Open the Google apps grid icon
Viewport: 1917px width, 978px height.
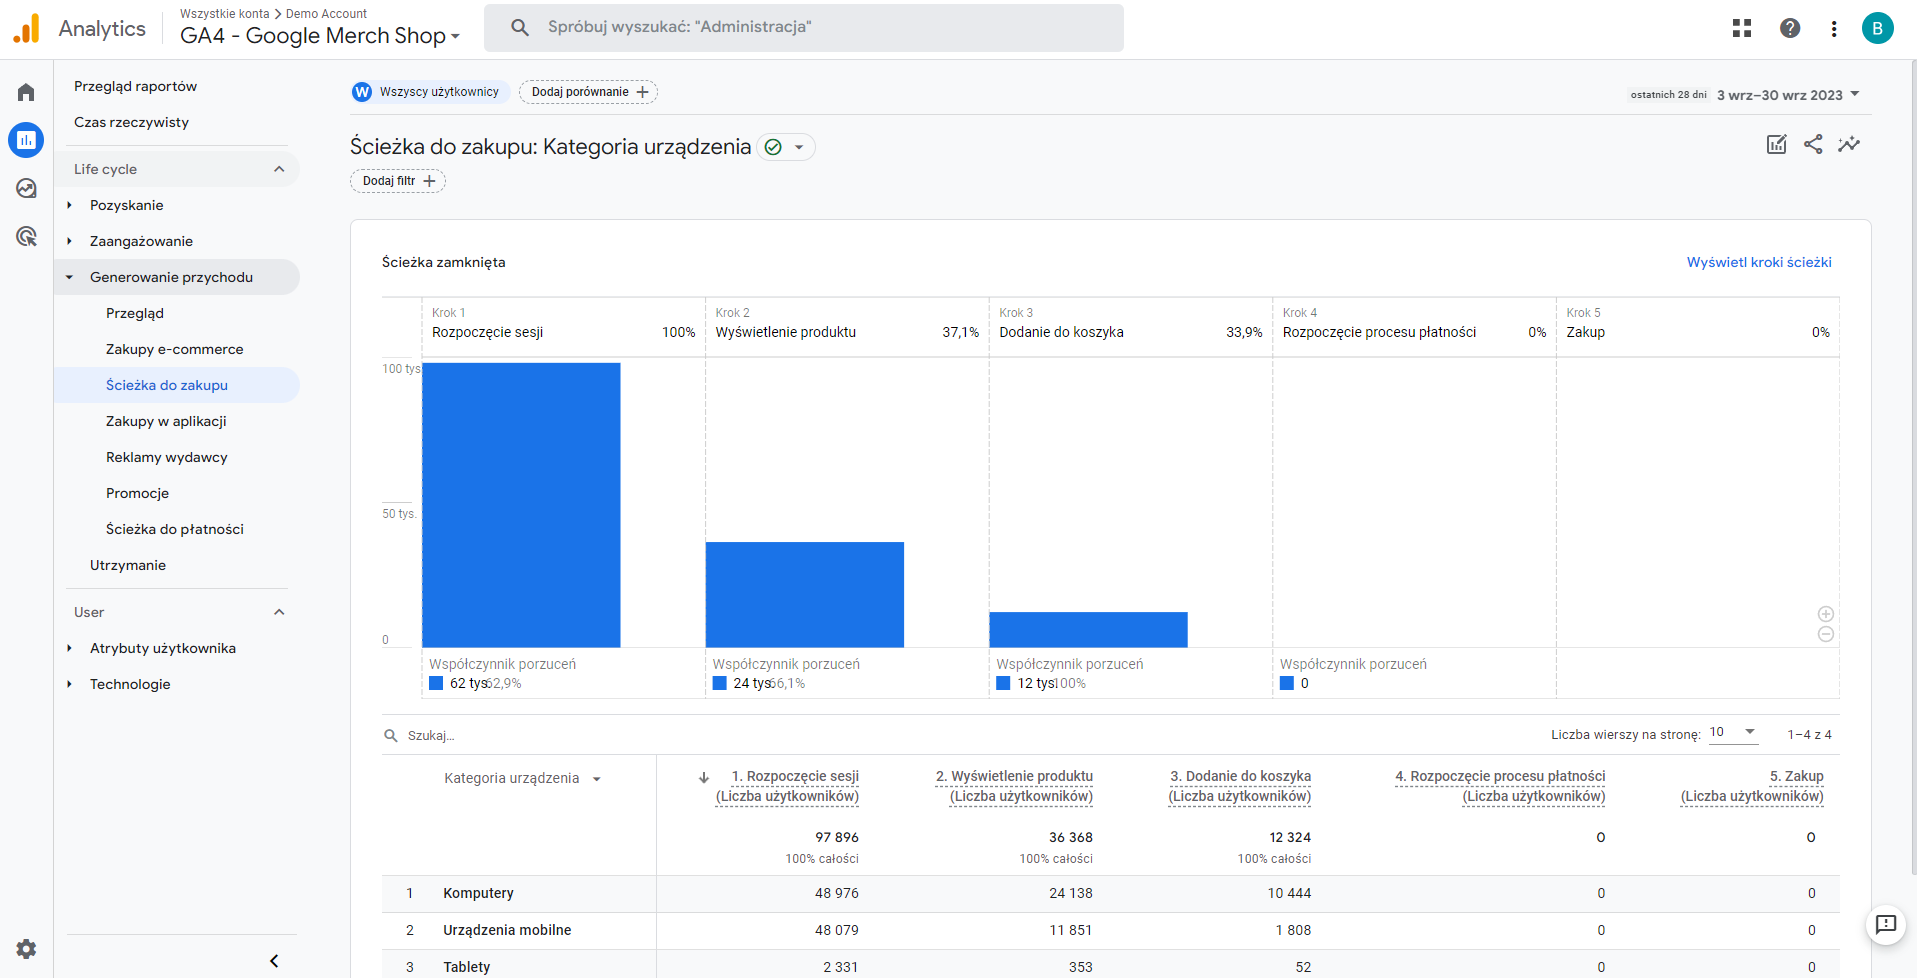pyautogui.click(x=1741, y=28)
